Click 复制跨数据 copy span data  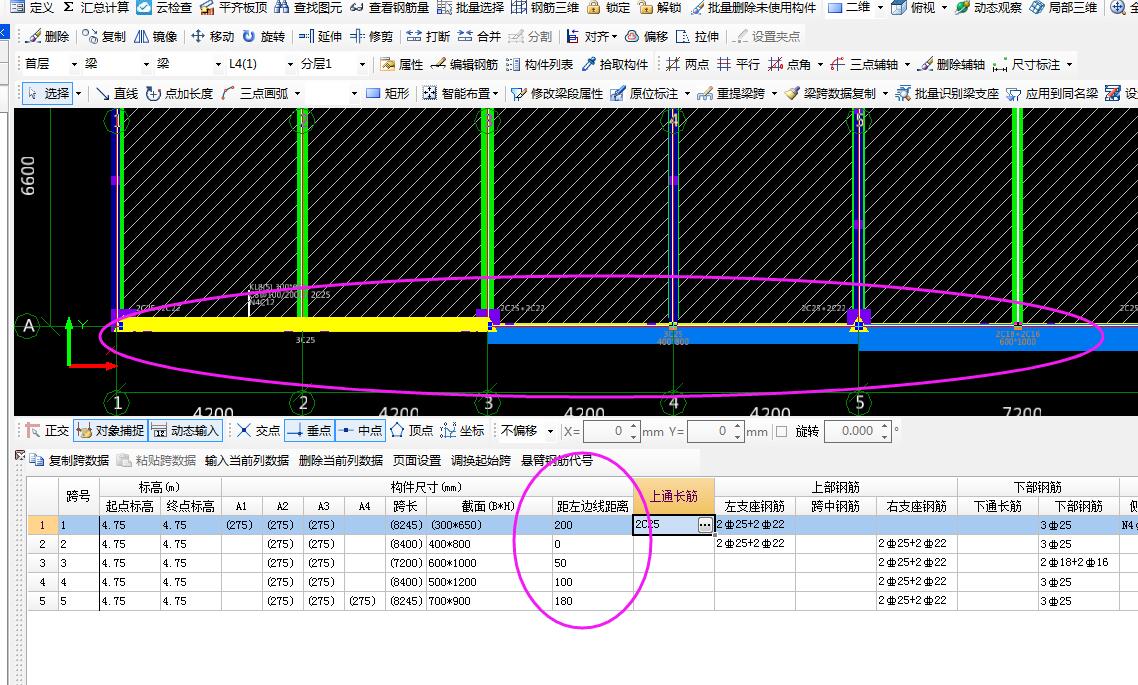69,461
